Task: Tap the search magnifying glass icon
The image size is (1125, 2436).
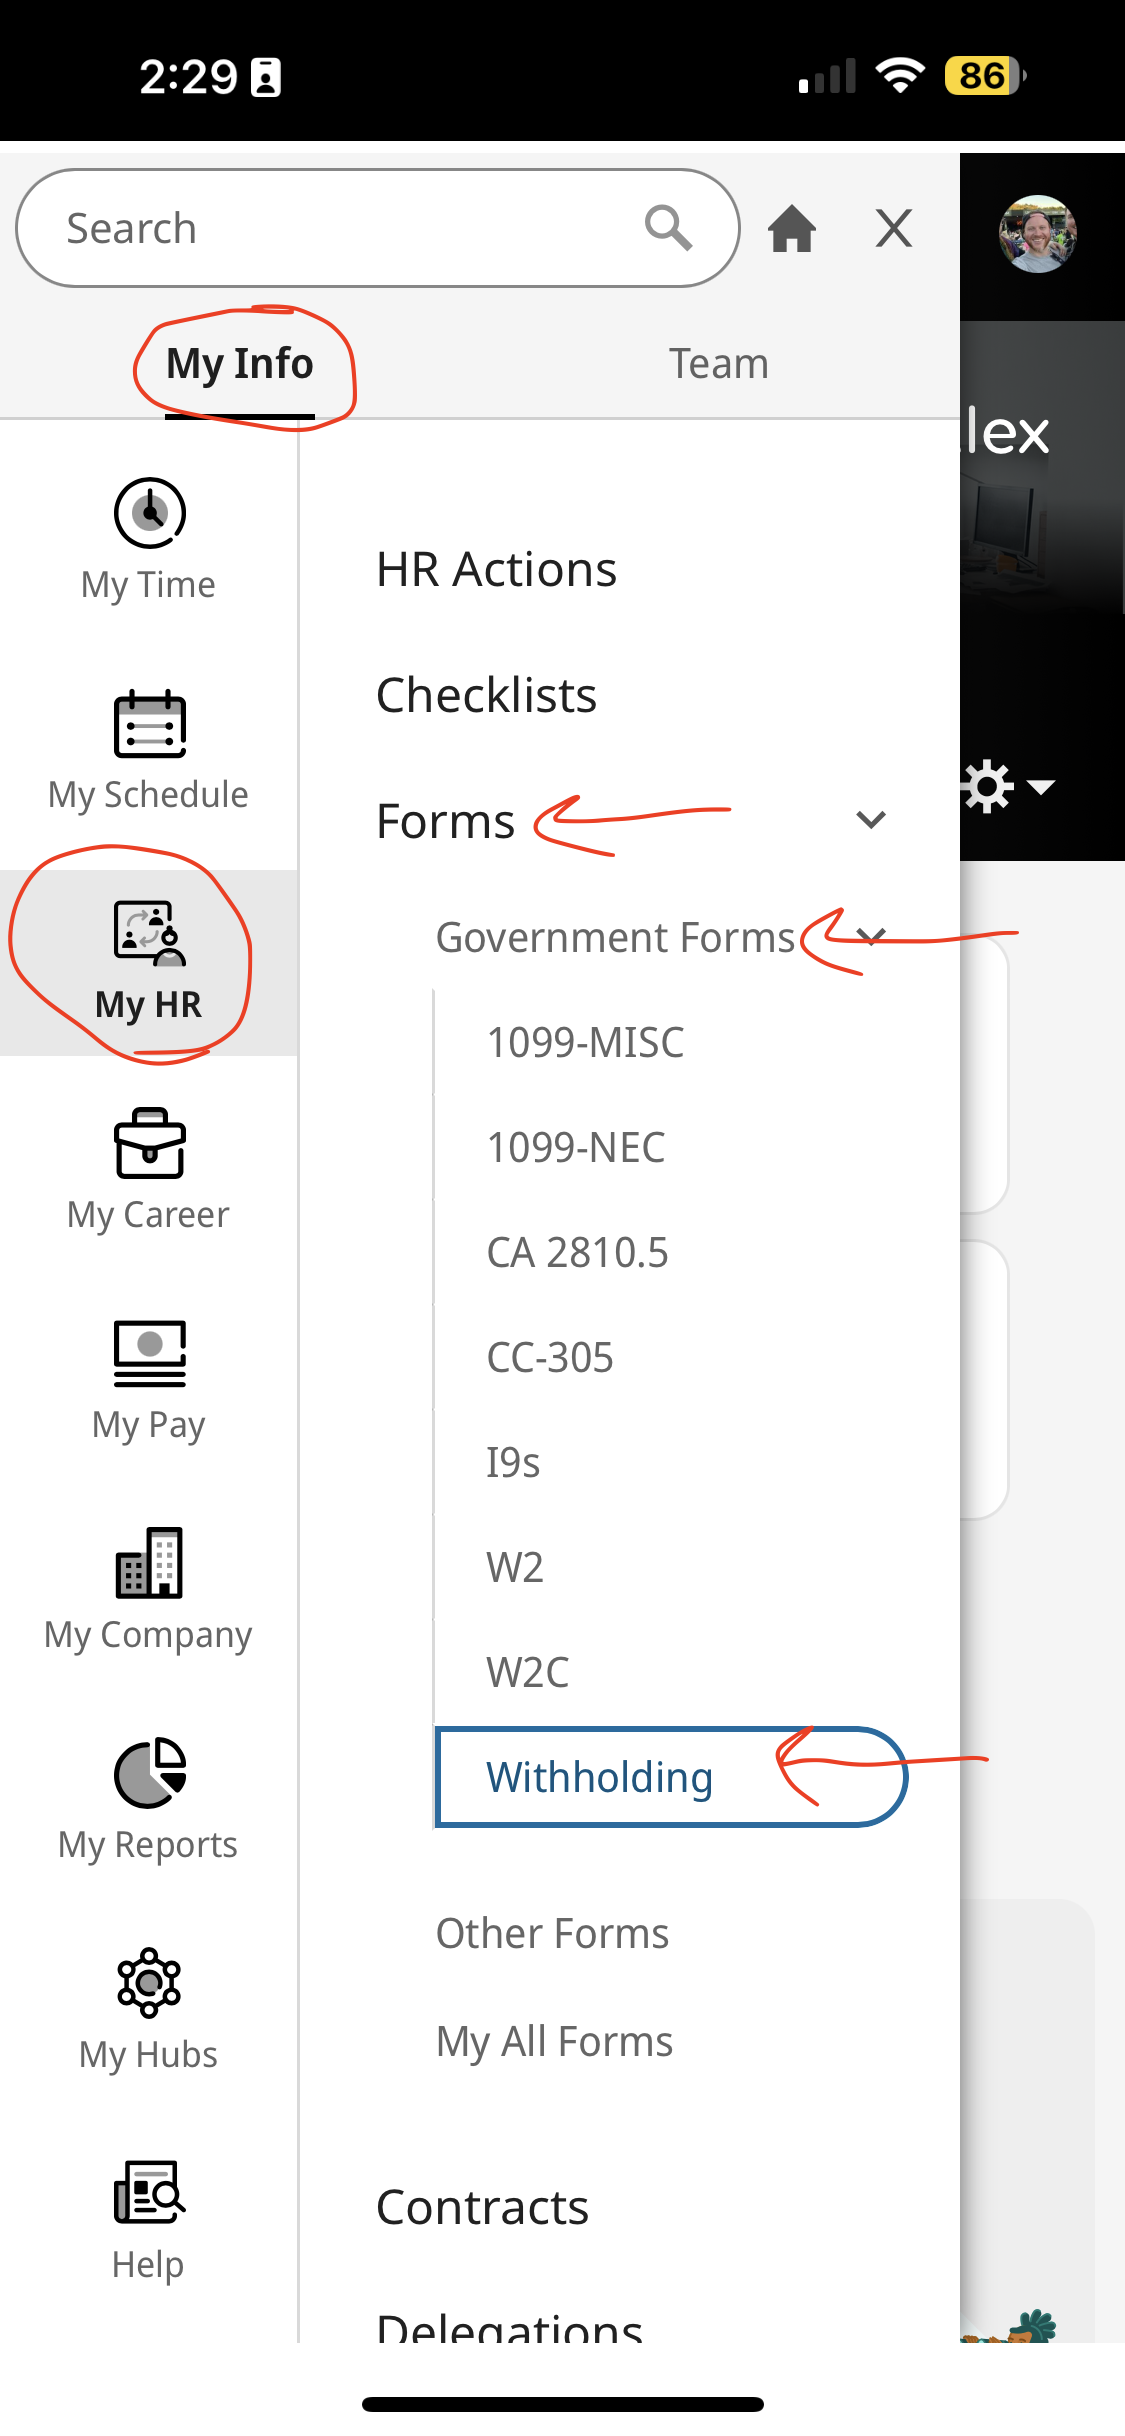Action: [x=668, y=229]
